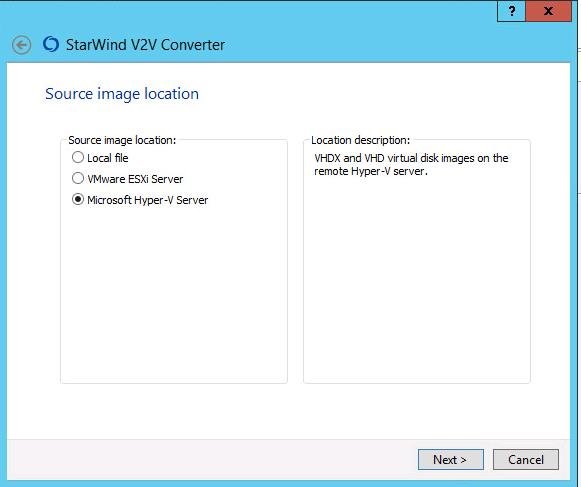The width and height of the screenshot is (581, 487).
Task: Choose the VMware ESXi Server radio circle
Action: (78, 179)
